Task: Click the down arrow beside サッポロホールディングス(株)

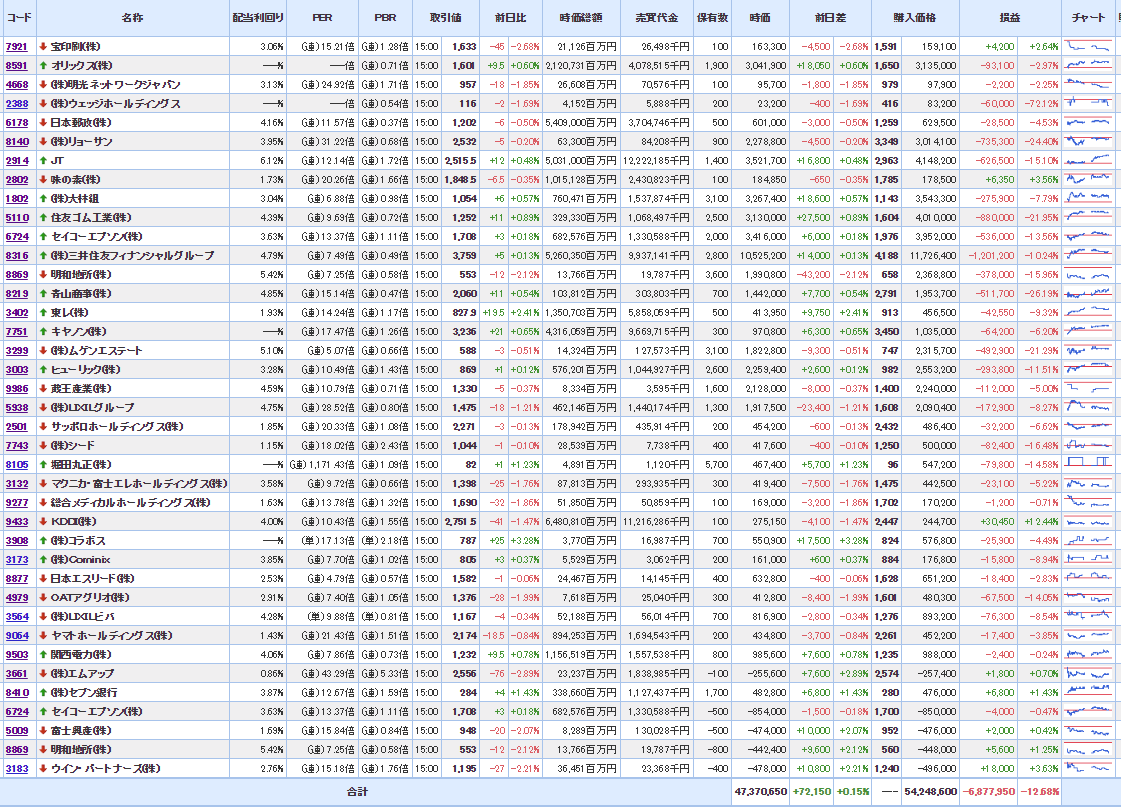Action: pyautogui.click(x=43, y=426)
